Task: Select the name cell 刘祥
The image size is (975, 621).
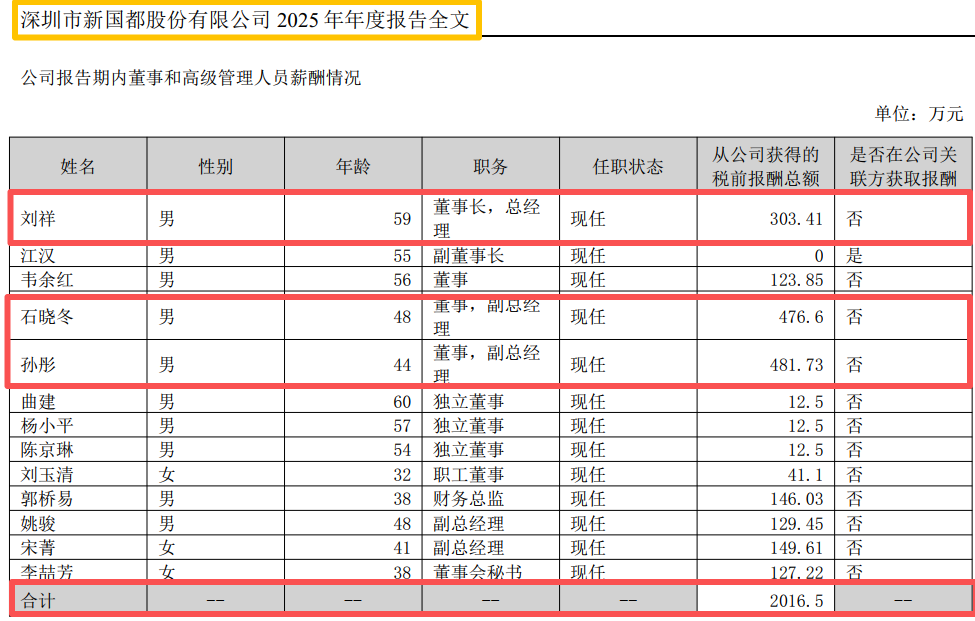Action: click(38, 219)
